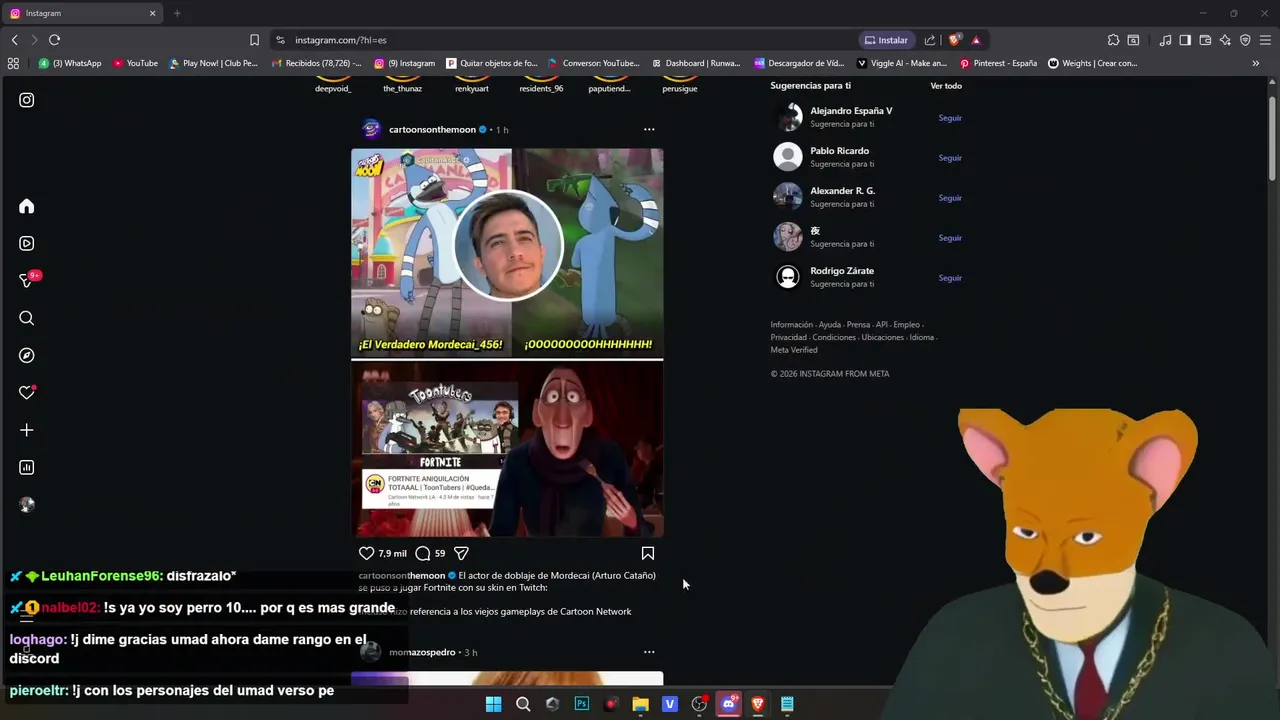Open the Brave Rewards triangle icon
Viewport: 1280px width, 720px height.
976,40
